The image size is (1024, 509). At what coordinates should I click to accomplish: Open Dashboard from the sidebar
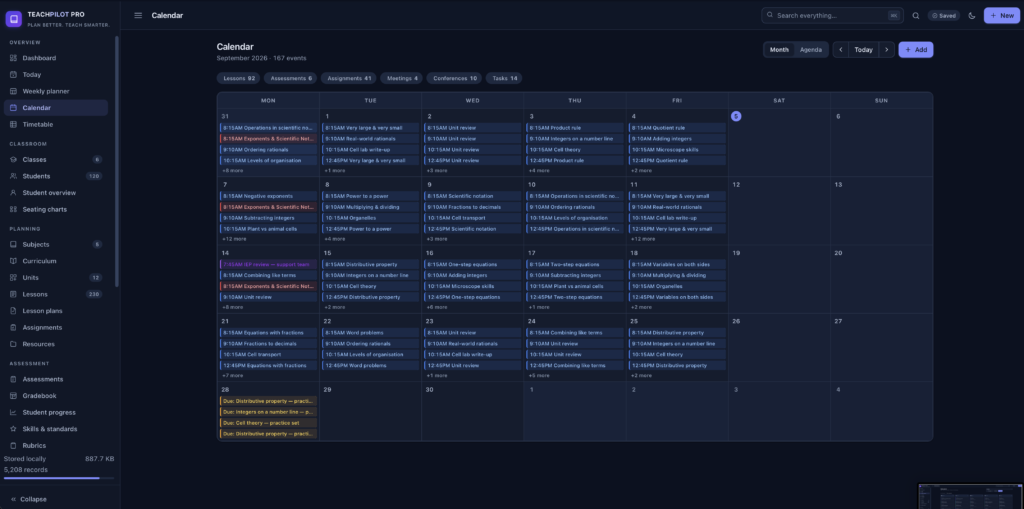[56, 58]
